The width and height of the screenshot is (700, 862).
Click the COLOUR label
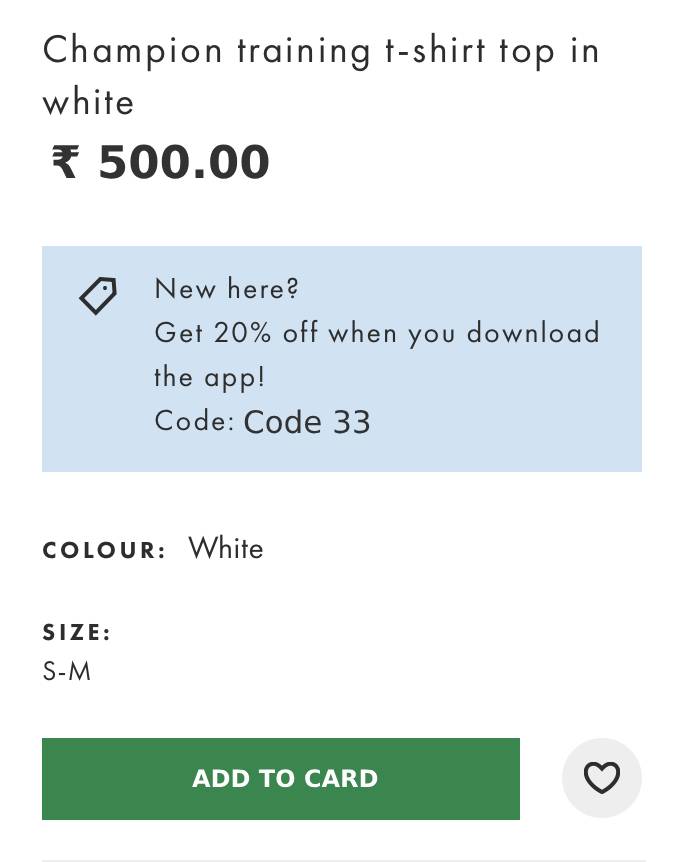[104, 550]
